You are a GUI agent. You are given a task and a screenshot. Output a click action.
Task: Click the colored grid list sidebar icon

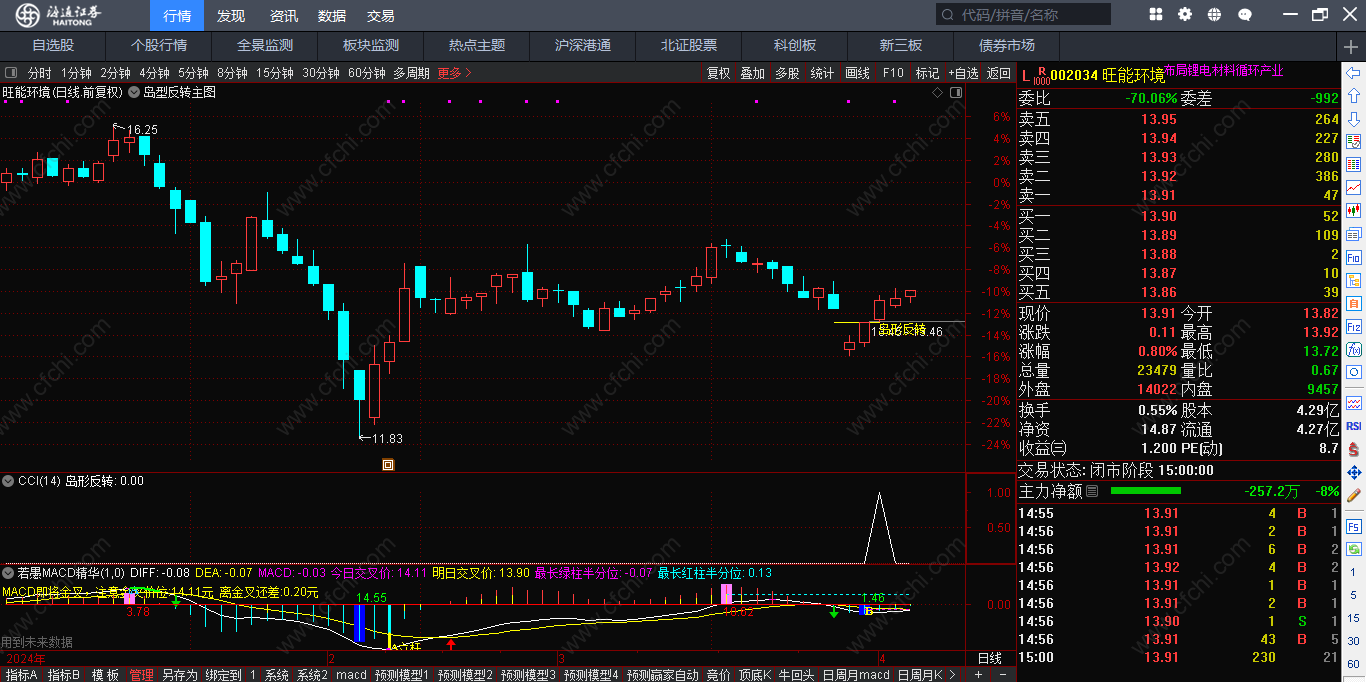1354,165
